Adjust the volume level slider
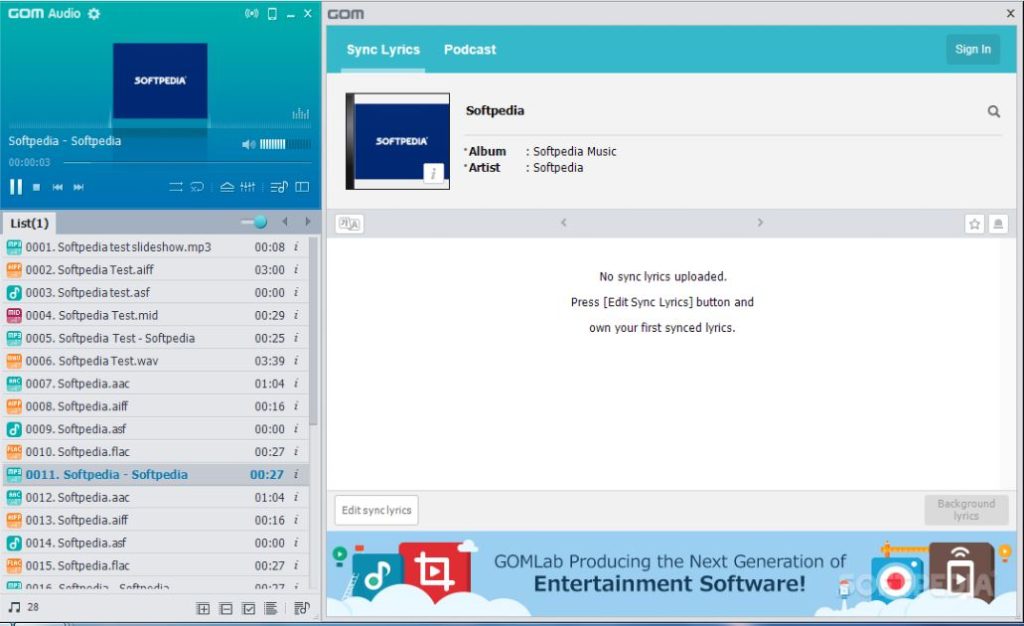This screenshot has width=1024, height=626. coord(285,144)
